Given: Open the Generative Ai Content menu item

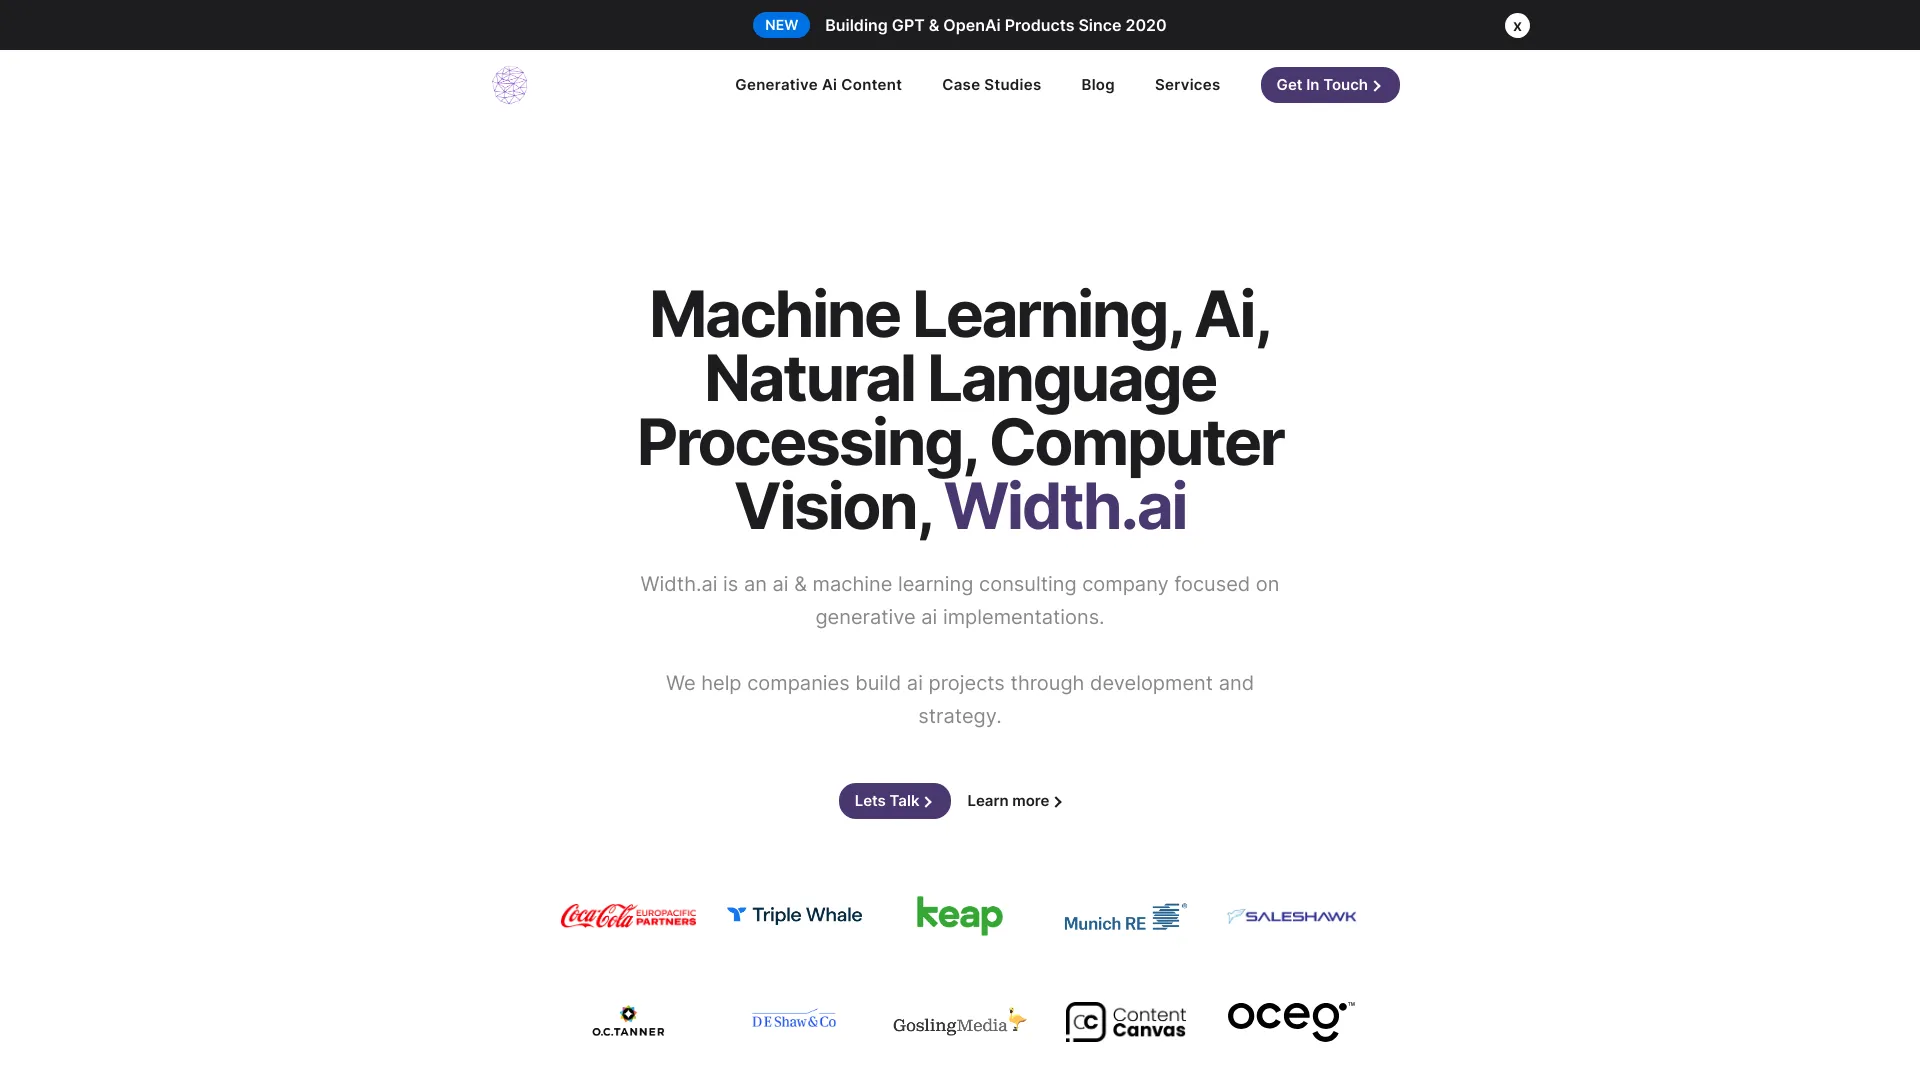Looking at the screenshot, I should pos(818,84).
